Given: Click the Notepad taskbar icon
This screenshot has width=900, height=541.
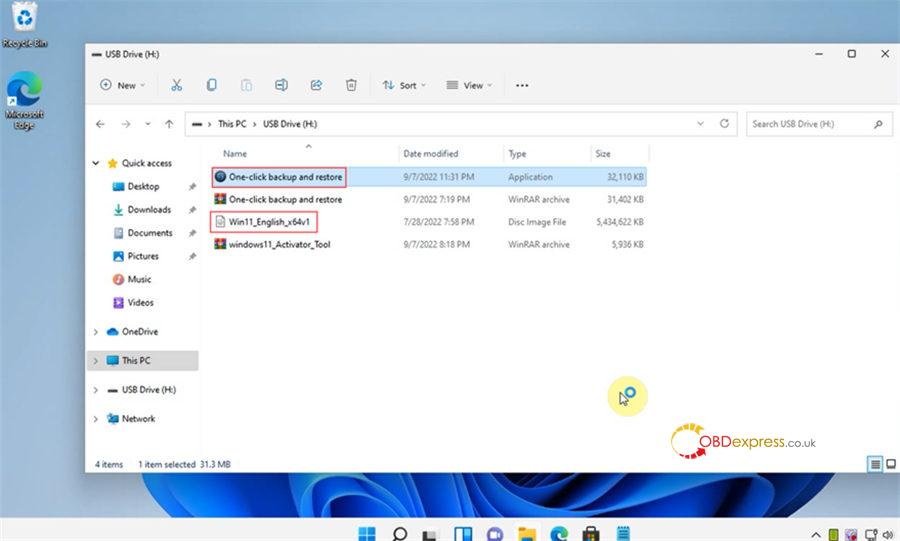Looking at the screenshot, I should pyautogui.click(x=623, y=534).
